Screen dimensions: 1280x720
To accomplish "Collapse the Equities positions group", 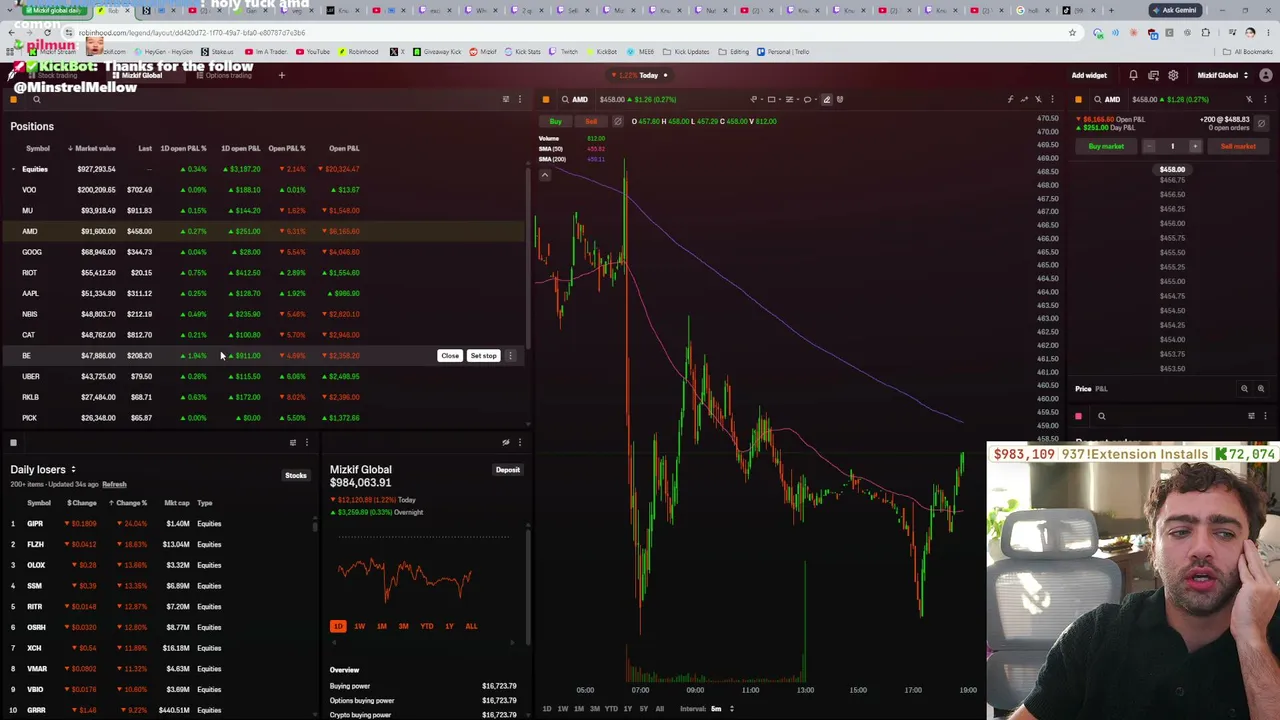I will [13, 169].
